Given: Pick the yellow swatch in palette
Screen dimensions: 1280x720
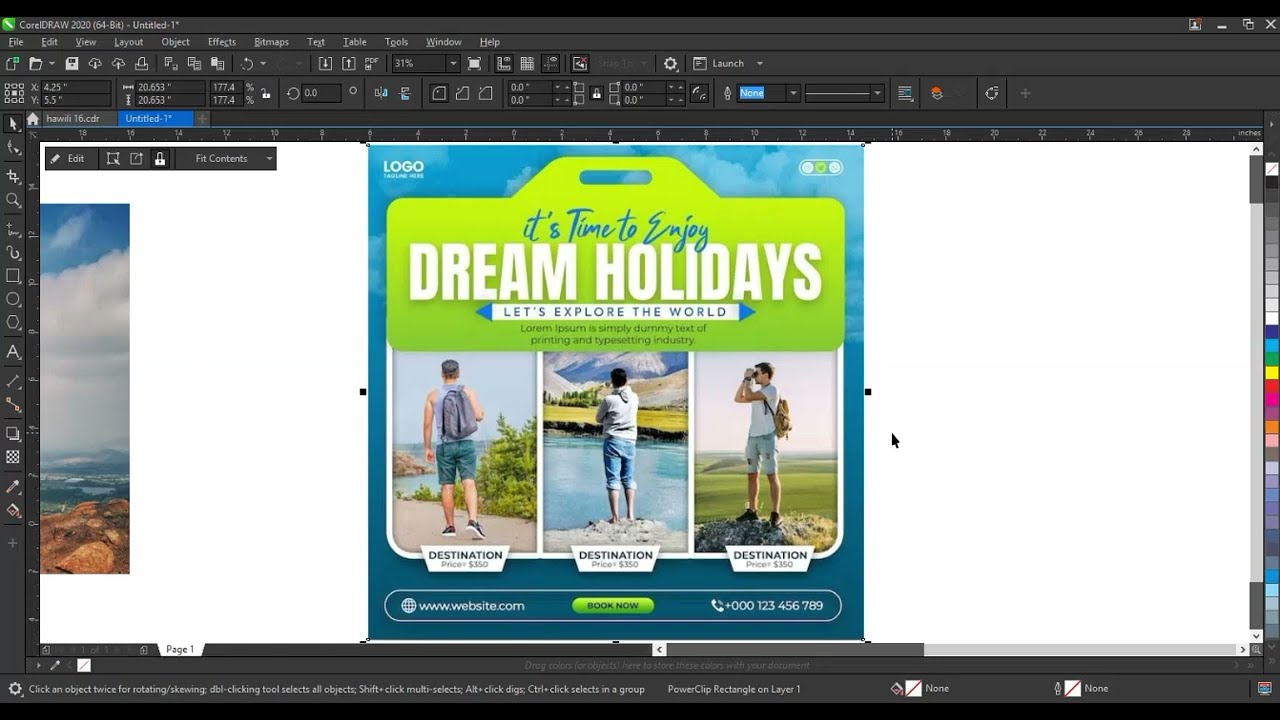Looking at the screenshot, I should (x=1271, y=373).
